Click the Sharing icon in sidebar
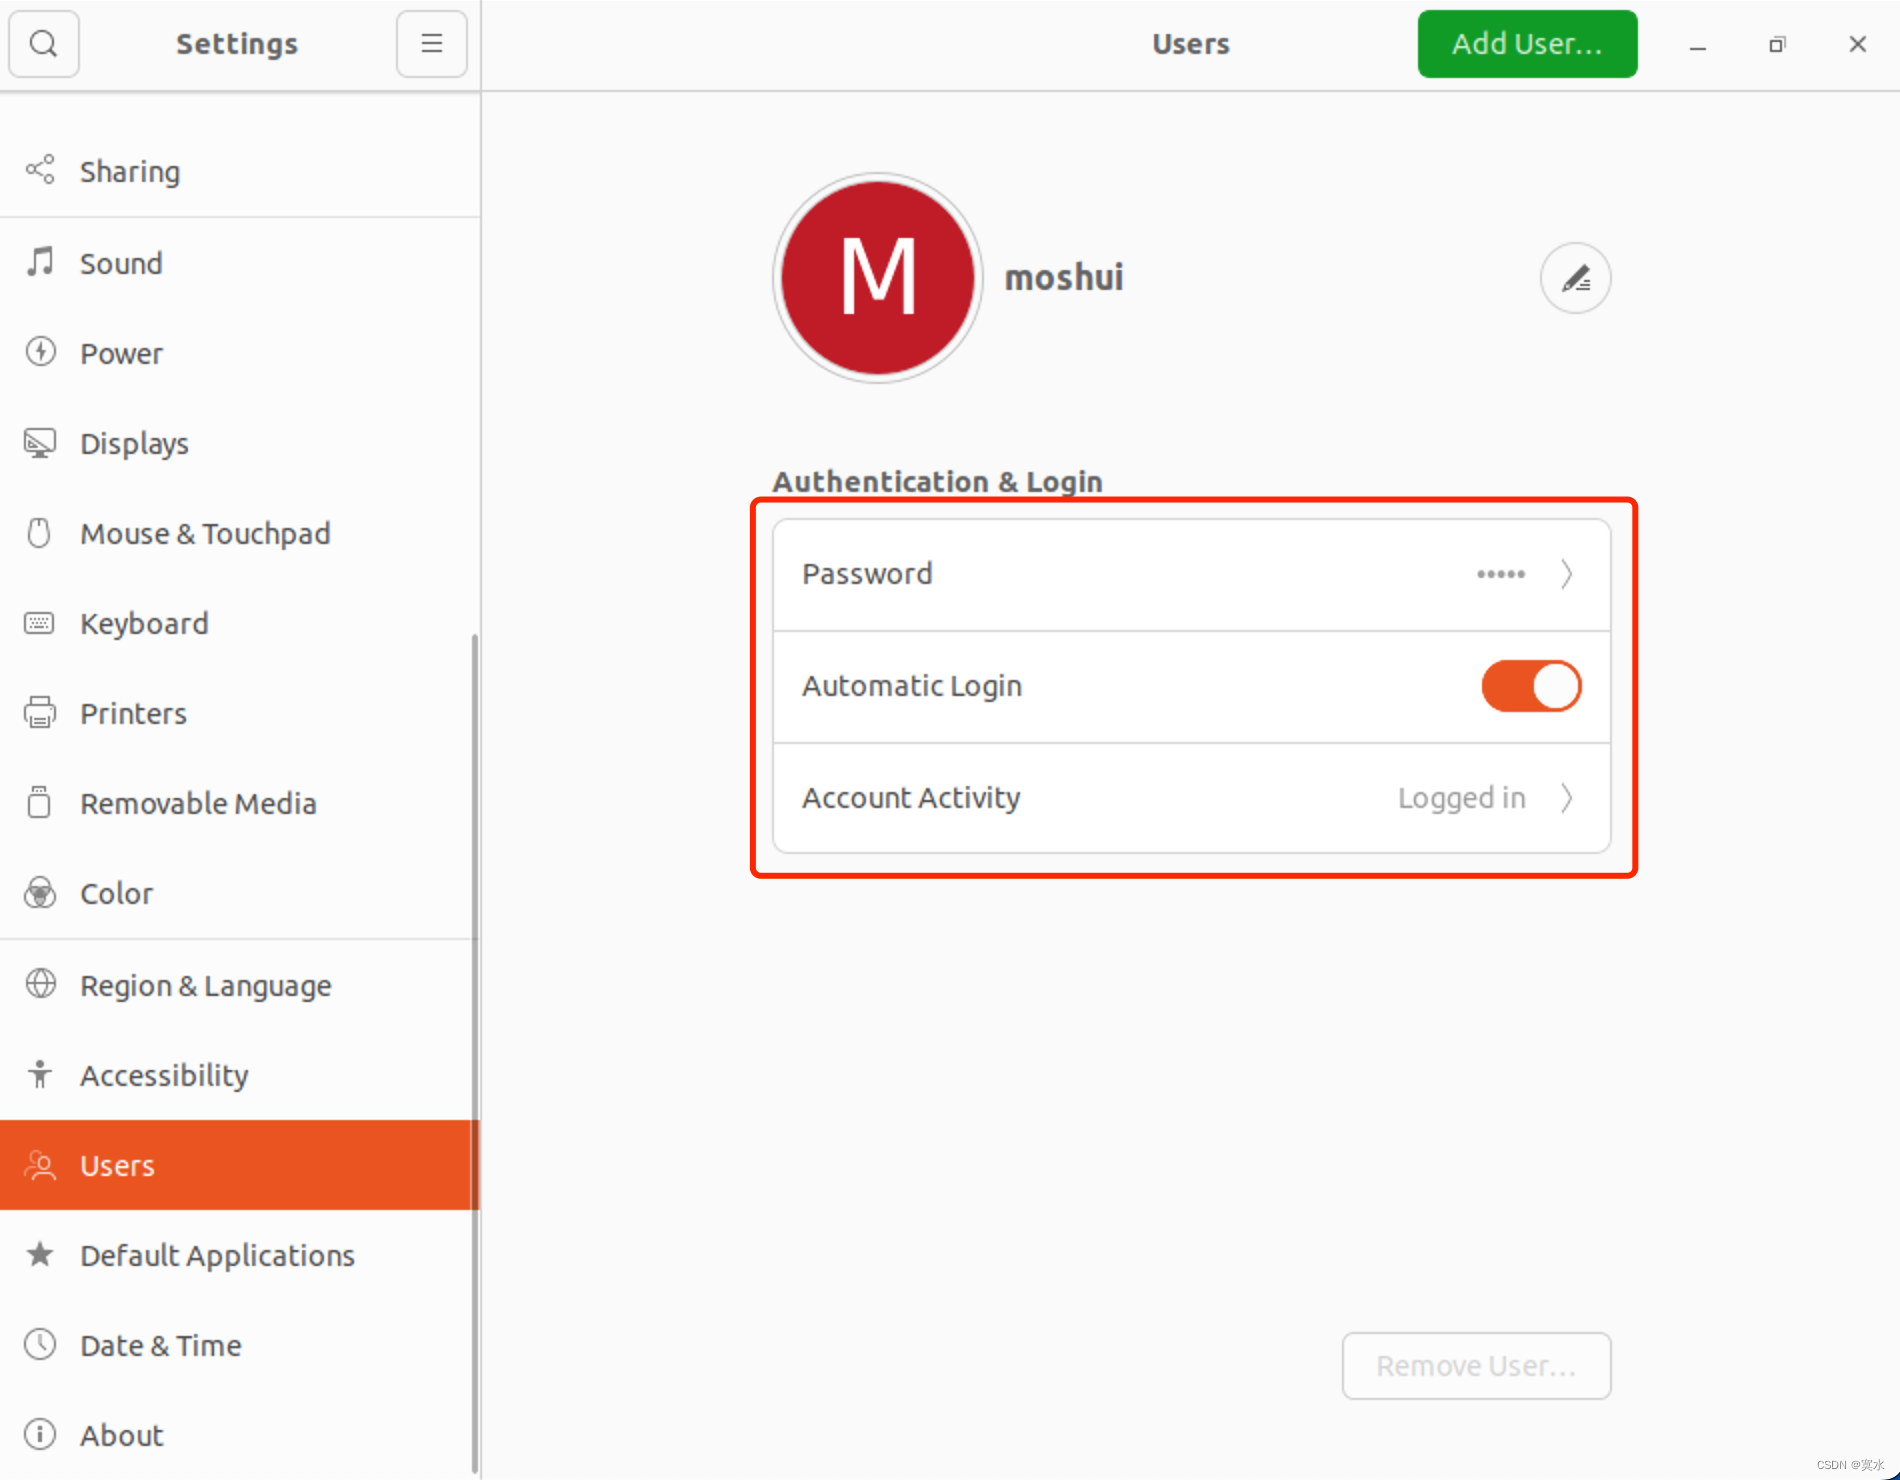 click(x=40, y=170)
